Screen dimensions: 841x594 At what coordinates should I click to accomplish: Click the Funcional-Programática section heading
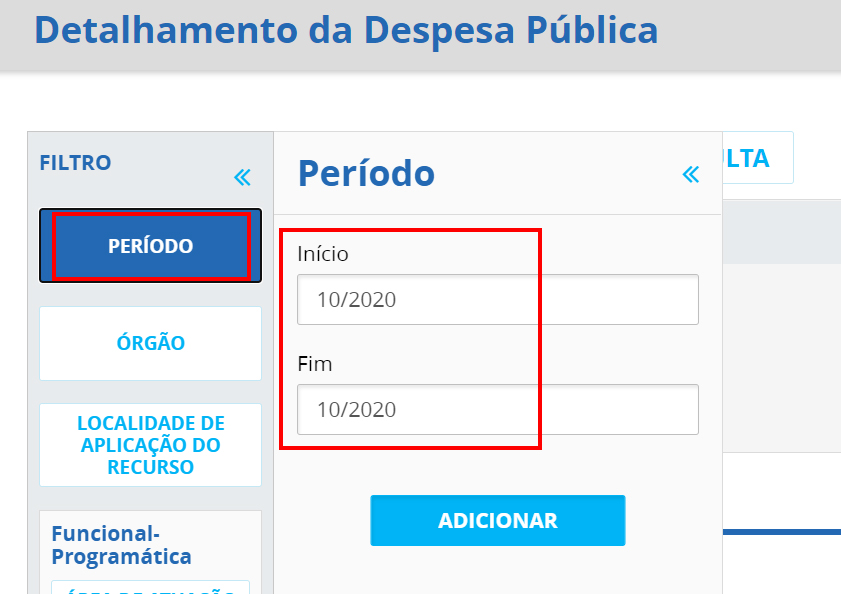[121, 544]
